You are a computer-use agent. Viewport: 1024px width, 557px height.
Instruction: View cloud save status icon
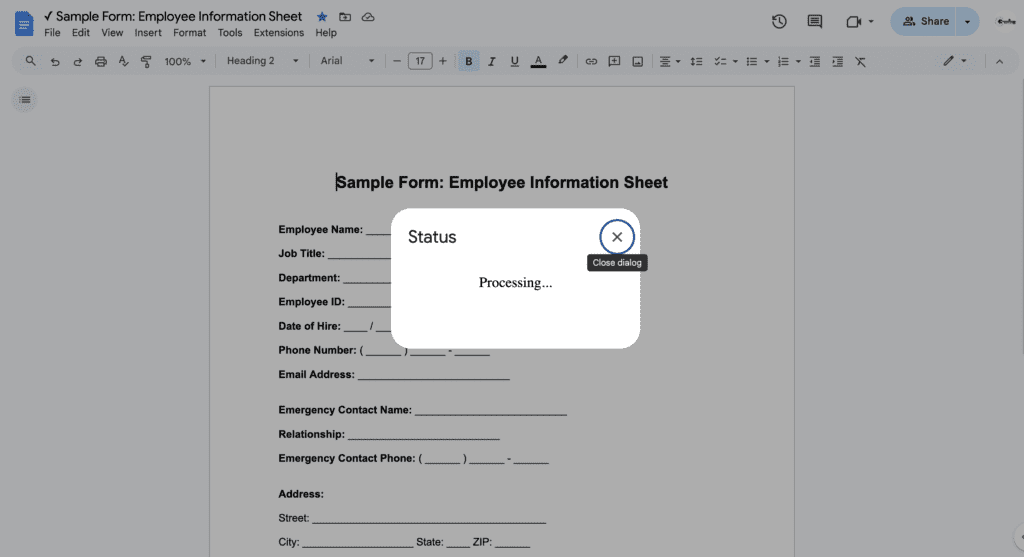coord(368,17)
